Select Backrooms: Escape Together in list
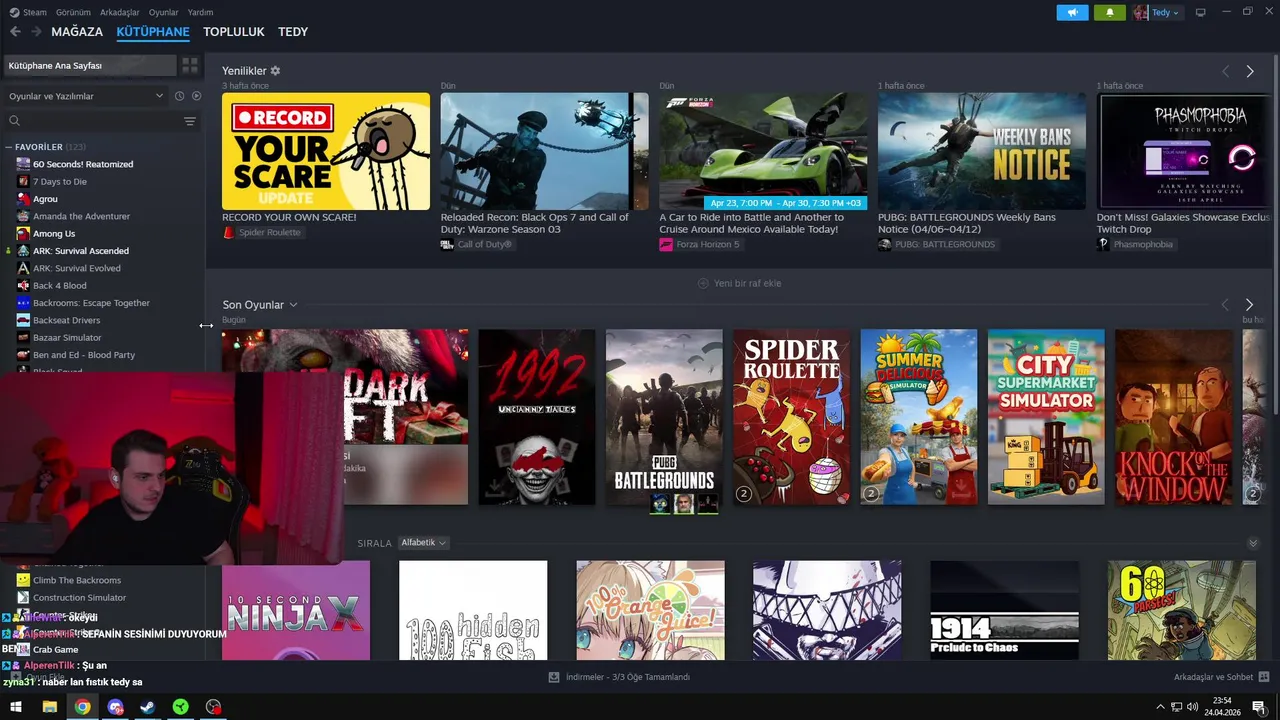 click(91, 303)
